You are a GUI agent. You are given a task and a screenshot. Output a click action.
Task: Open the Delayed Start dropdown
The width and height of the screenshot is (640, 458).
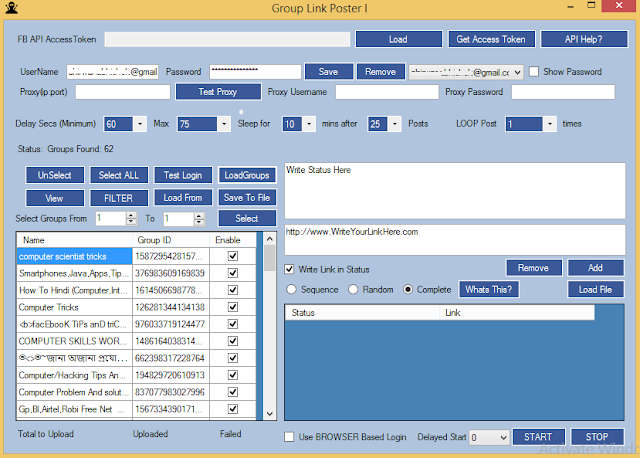tap(503, 438)
